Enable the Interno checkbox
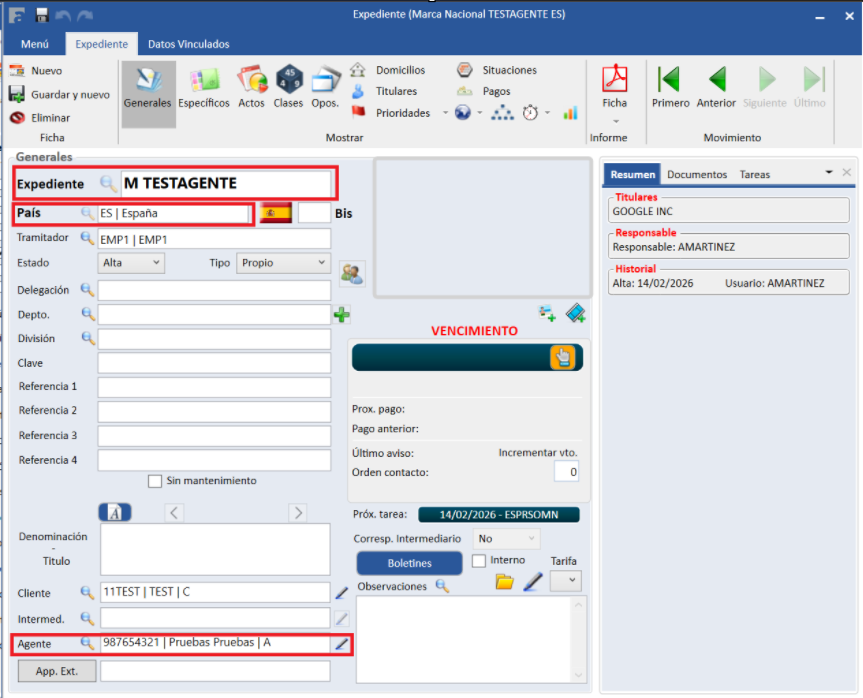Image resolution: width=863 pixels, height=698 pixels. pyautogui.click(x=479, y=561)
